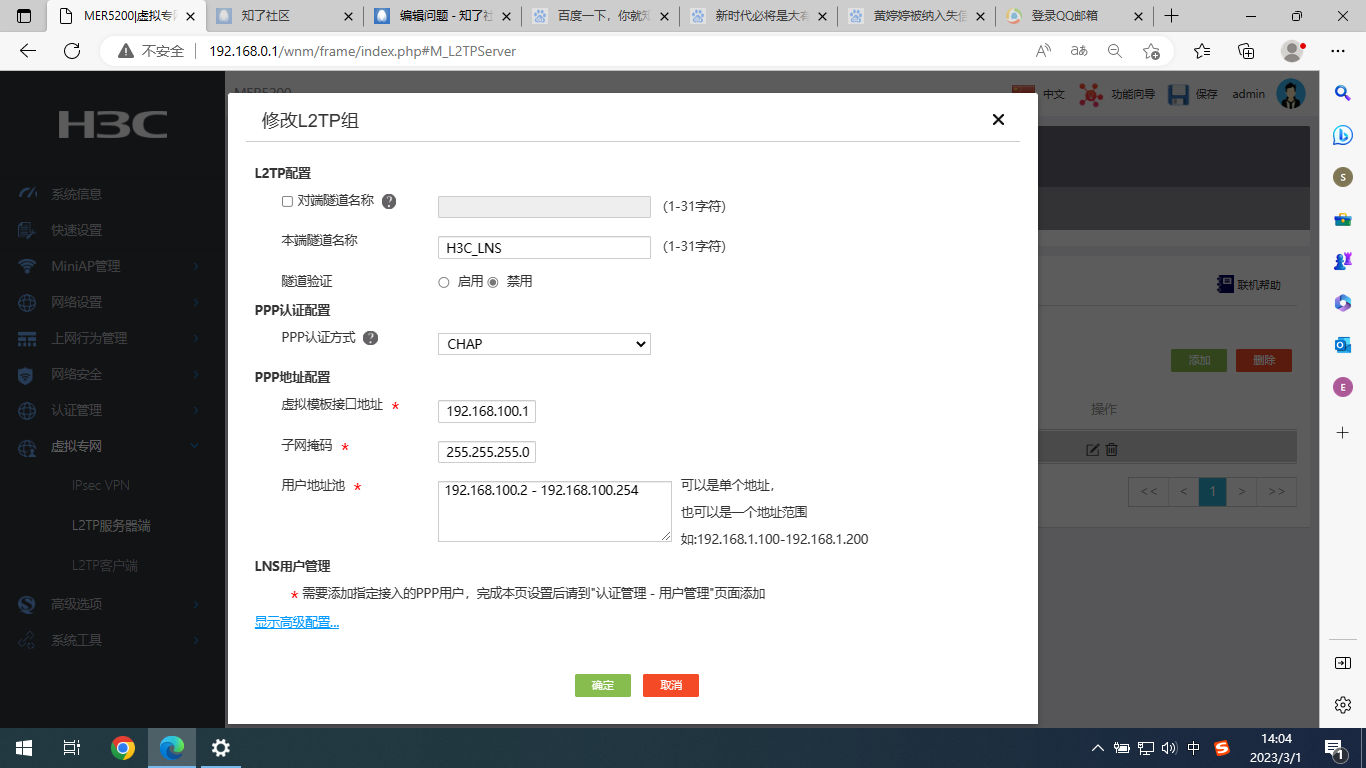Switch to the 登录QQ邮箱 browser tab

tap(1074, 16)
